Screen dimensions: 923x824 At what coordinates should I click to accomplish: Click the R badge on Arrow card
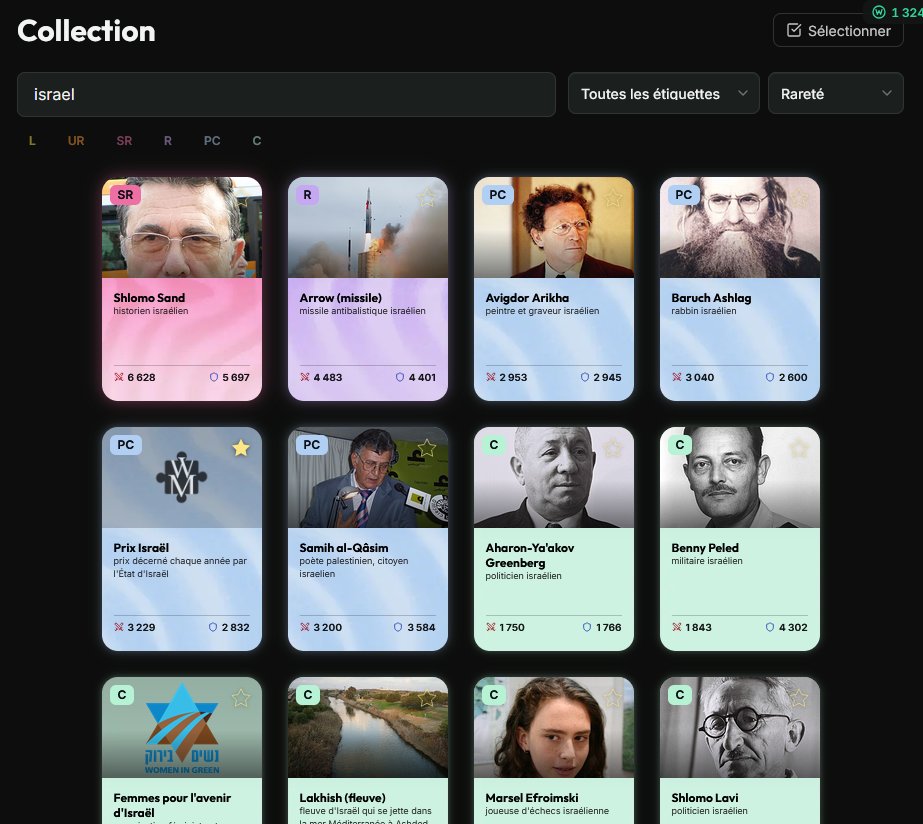point(307,195)
